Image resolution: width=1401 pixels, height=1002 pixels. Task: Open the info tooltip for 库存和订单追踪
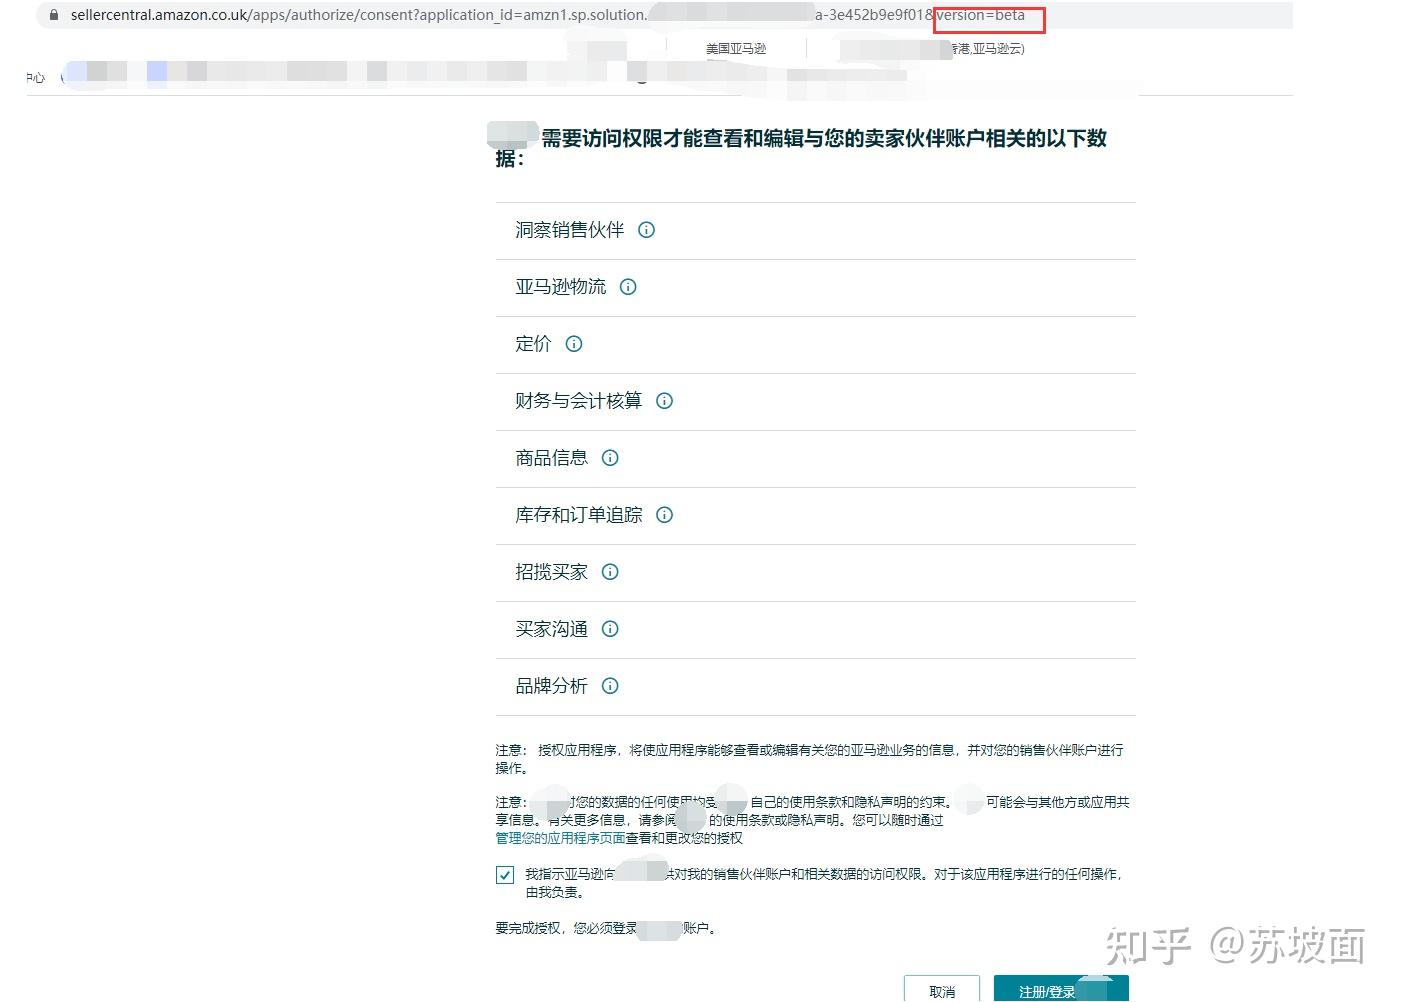[664, 515]
